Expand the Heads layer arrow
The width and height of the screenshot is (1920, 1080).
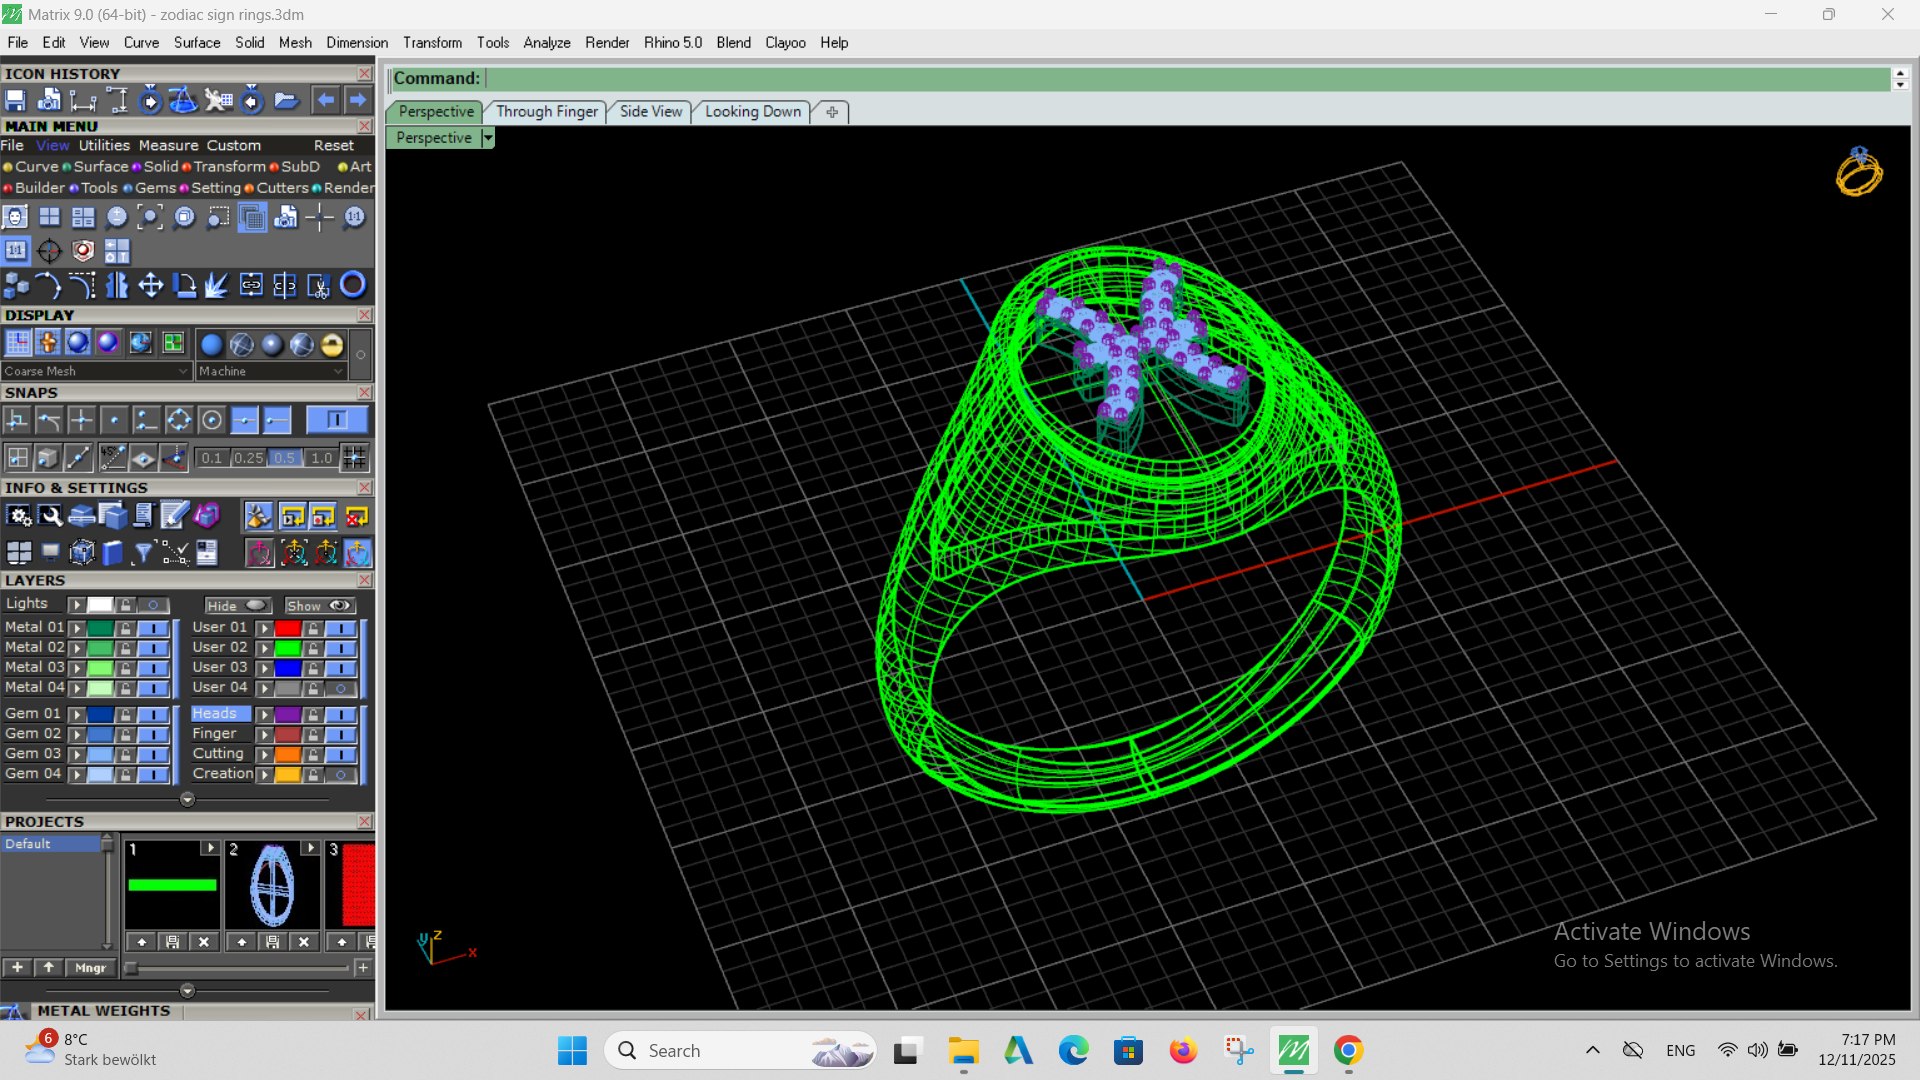pos(264,714)
